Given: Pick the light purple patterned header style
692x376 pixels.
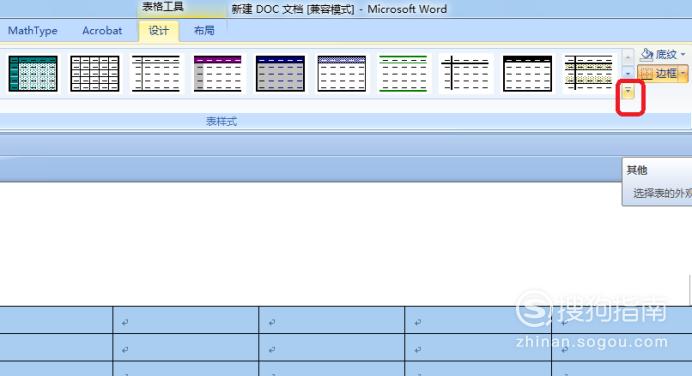Looking at the screenshot, I should pyautogui.click(x=342, y=74).
